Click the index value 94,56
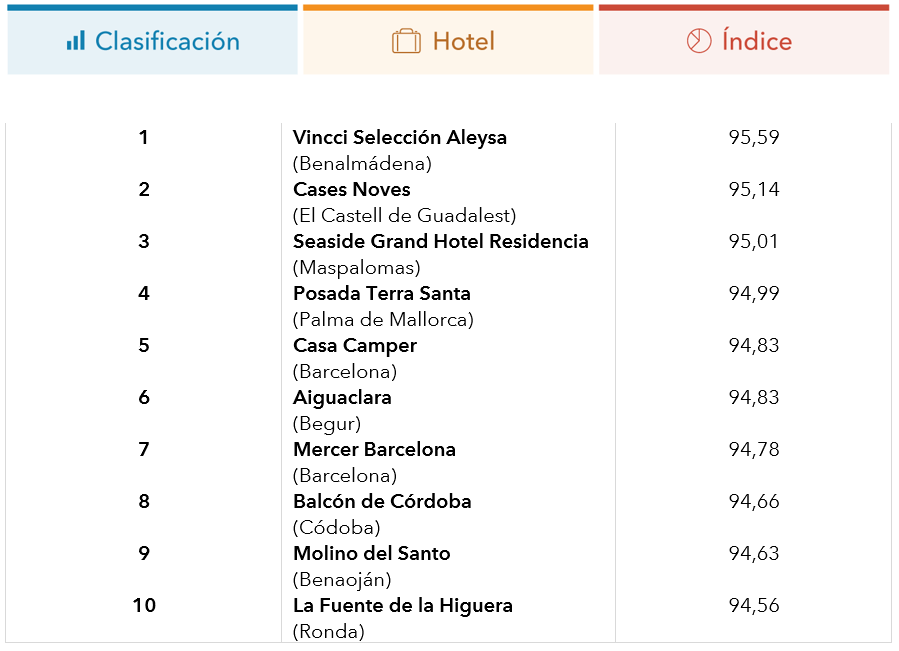This screenshot has width=899, height=651. pos(753,606)
